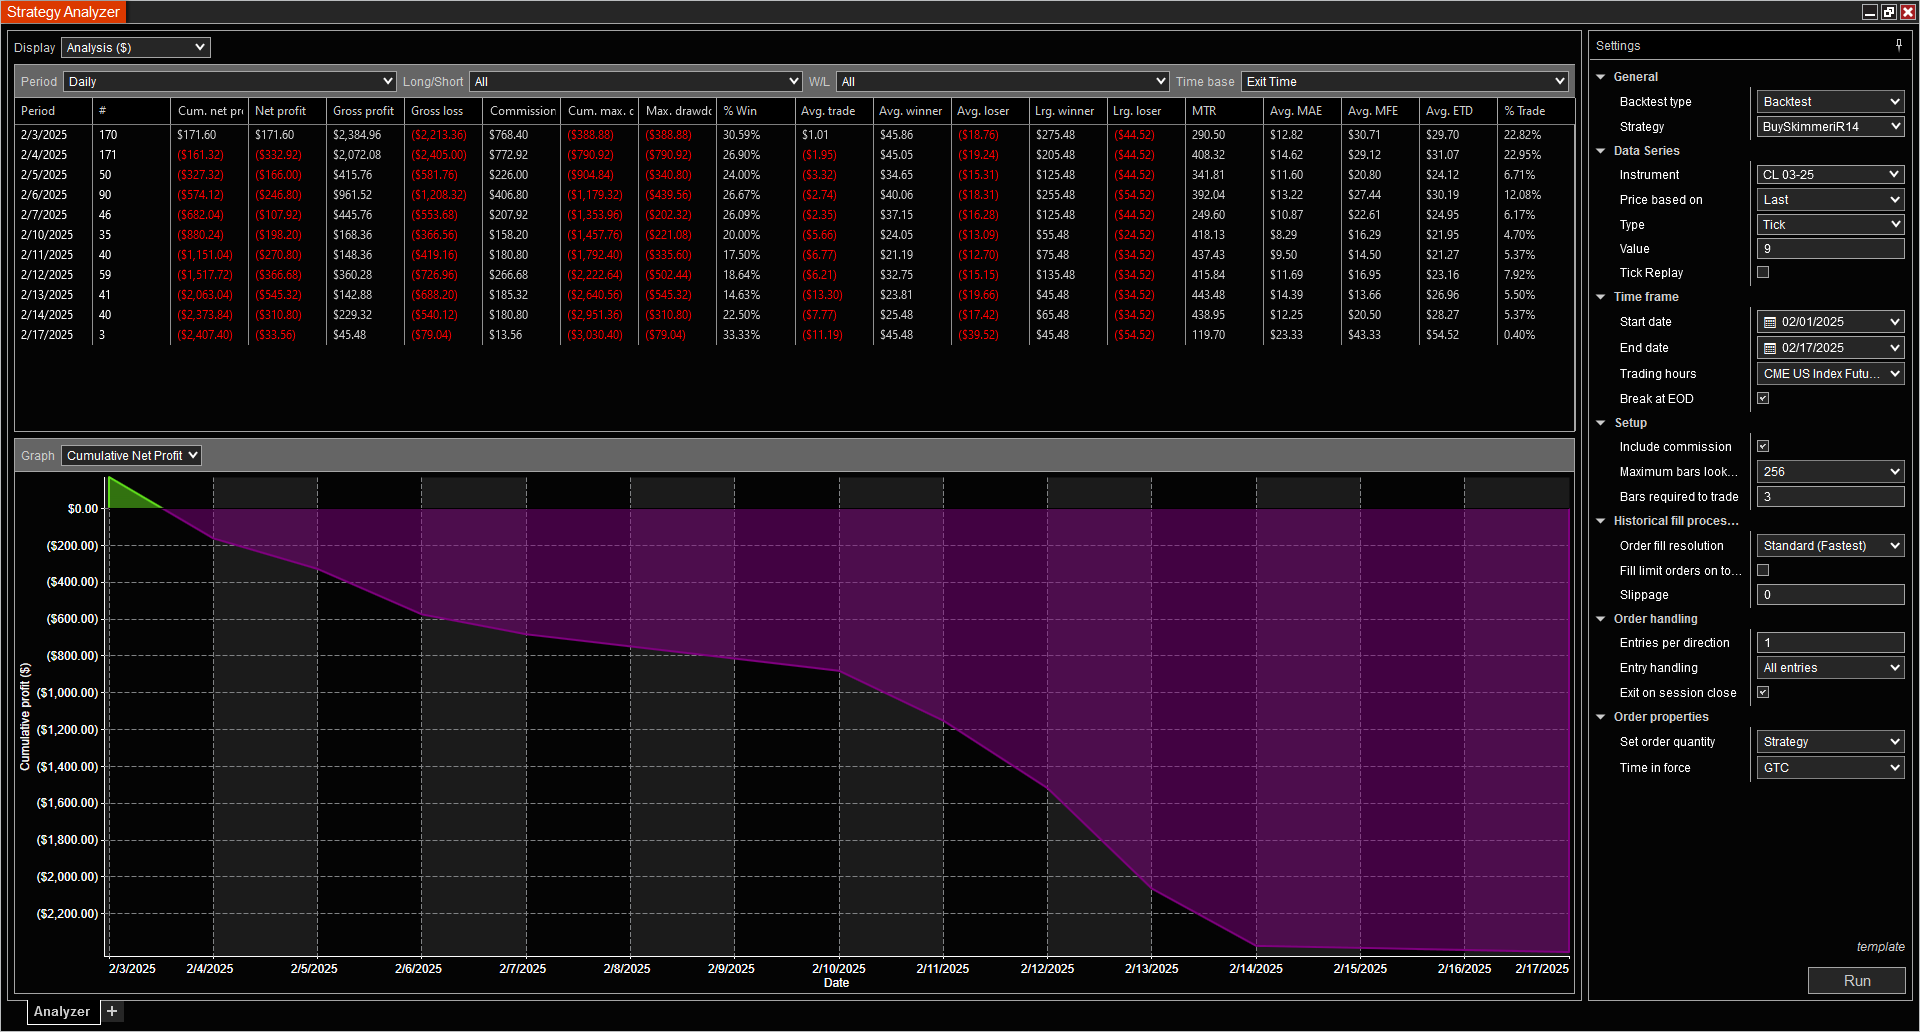
Task: Edit the Slippage field
Action: click(x=1830, y=595)
